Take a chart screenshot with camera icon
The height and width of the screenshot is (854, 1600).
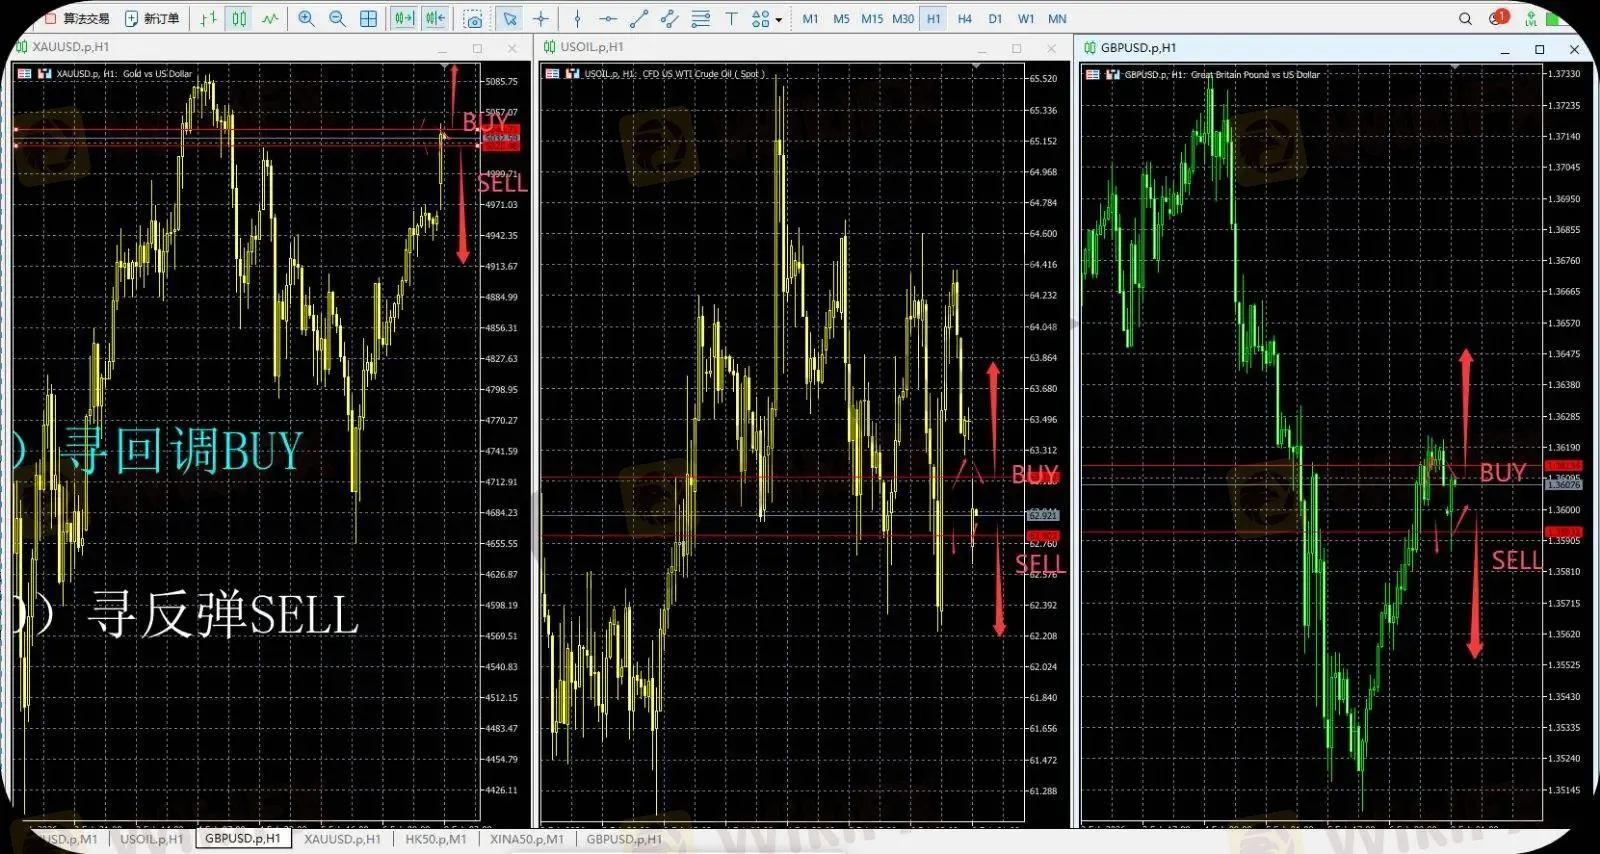(473, 19)
